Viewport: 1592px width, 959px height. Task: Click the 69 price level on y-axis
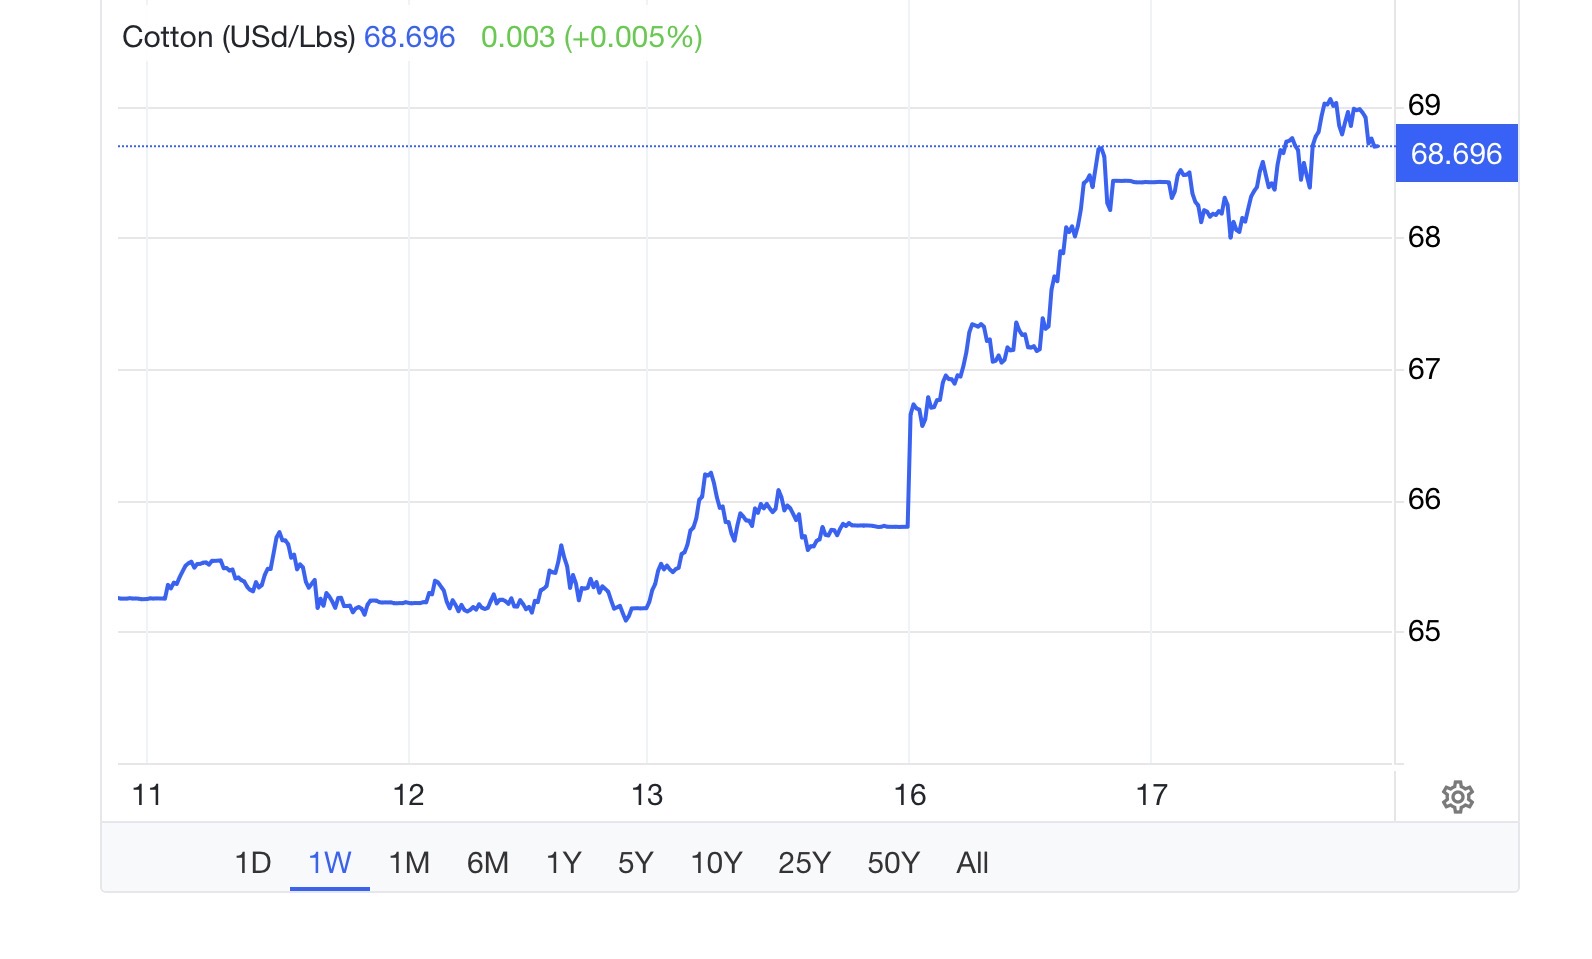tap(1424, 105)
